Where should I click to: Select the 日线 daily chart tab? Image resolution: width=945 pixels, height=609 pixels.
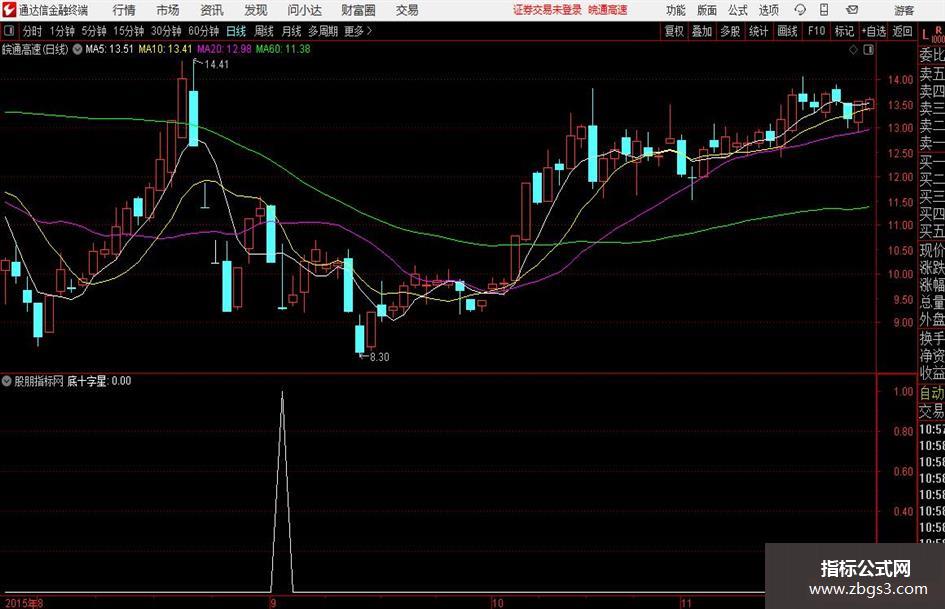pyautogui.click(x=236, y=31)
